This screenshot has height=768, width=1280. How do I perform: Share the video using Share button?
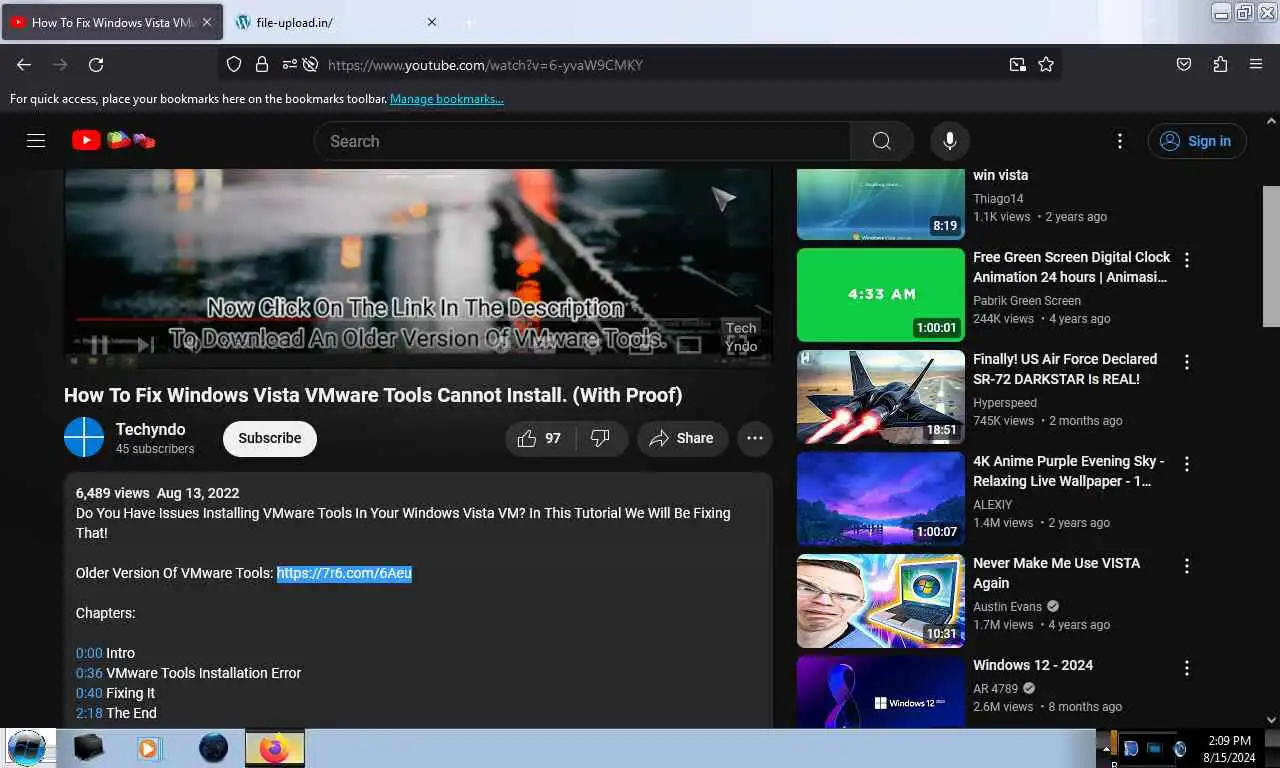[x=682, y=438]
